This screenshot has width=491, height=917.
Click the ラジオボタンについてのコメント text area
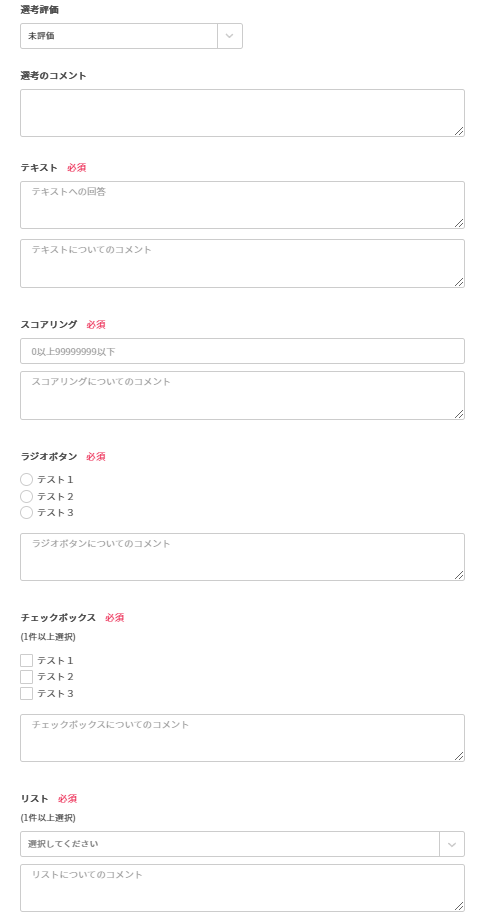point(243,557)
